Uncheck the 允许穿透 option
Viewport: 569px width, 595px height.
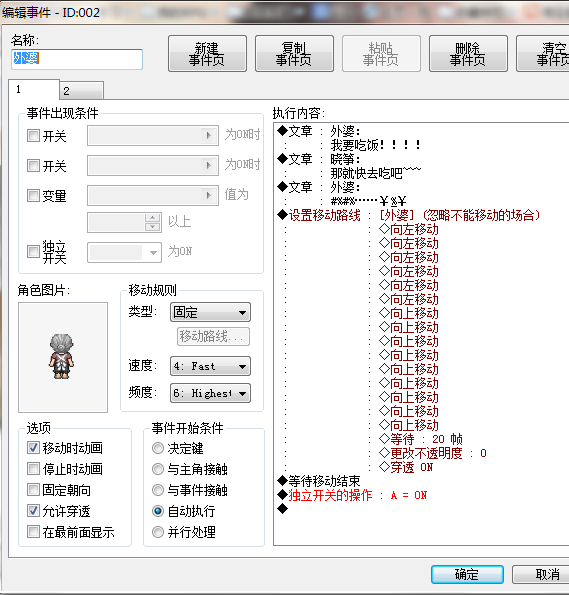click(x=33, y=511)
